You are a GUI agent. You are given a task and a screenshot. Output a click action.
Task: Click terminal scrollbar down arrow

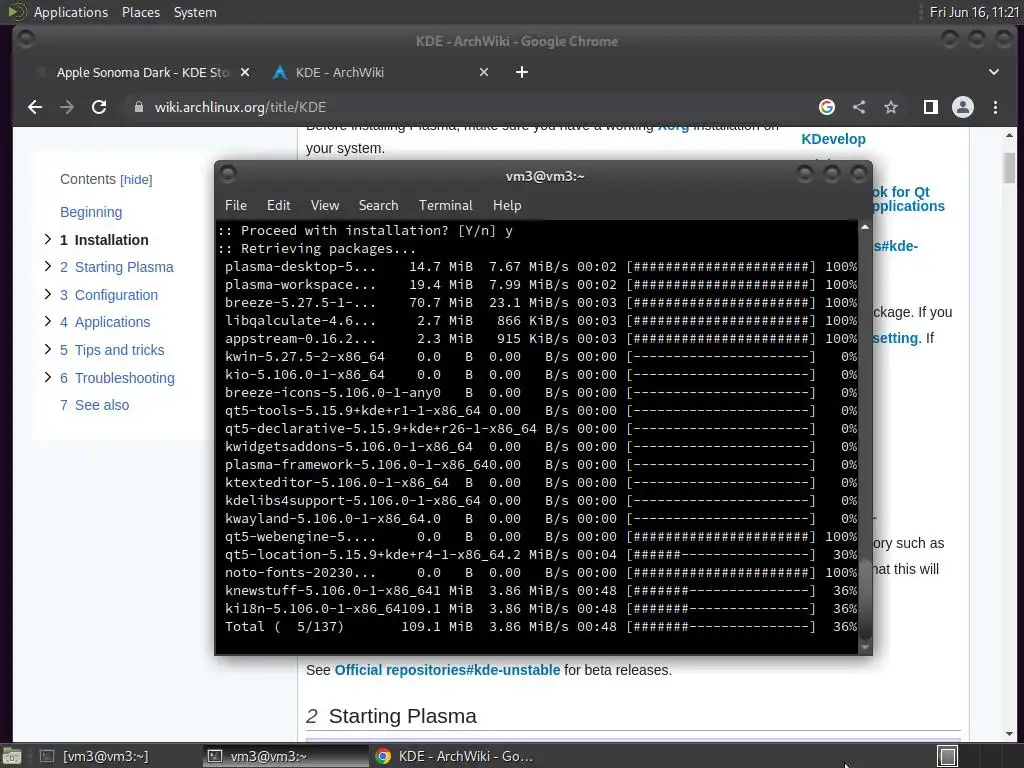click(865, 647)
